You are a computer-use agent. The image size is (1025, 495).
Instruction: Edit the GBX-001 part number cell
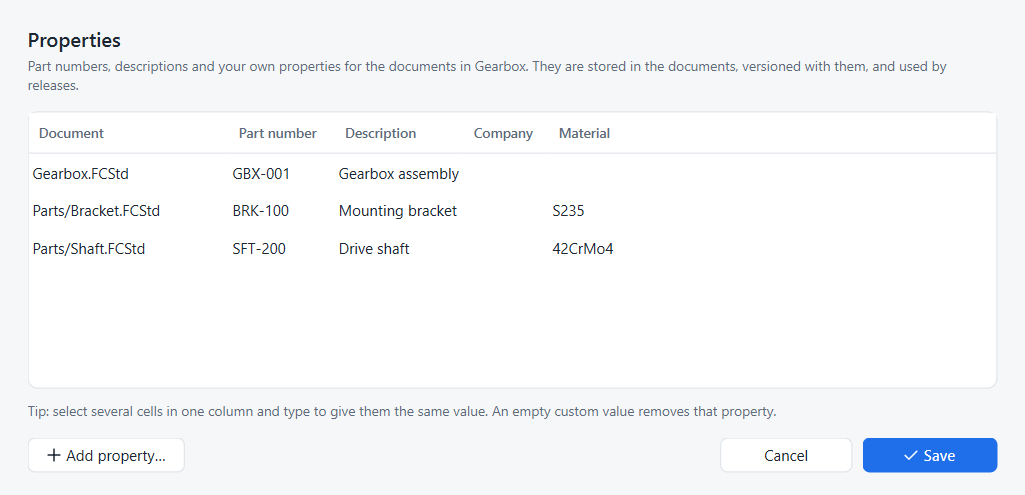point(282,174)
